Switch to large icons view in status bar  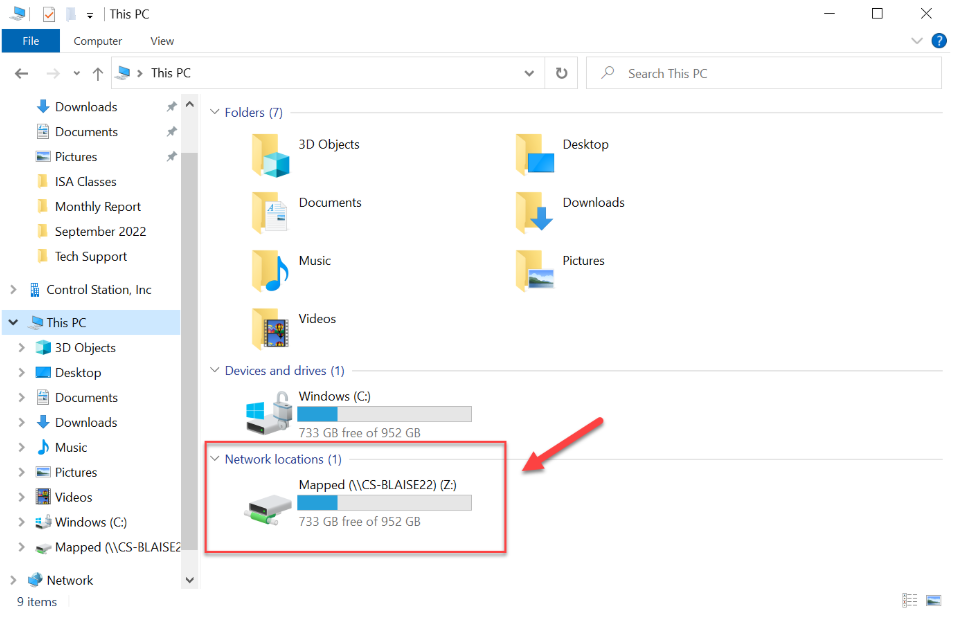(x=933, y=601)
